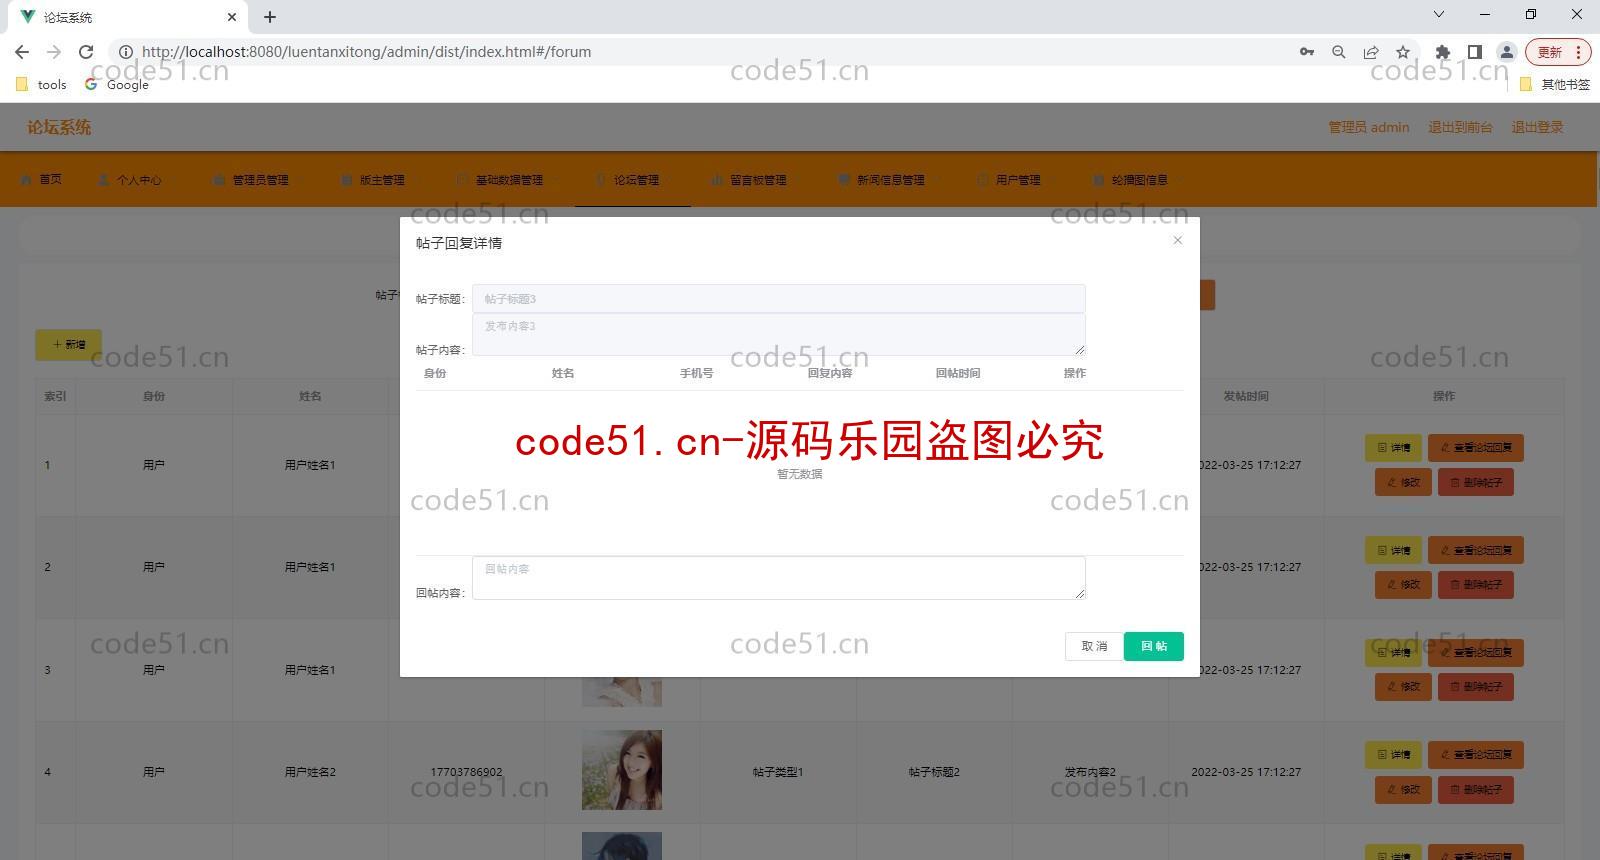Click the site information icon in address bar

tap(126, 52)
